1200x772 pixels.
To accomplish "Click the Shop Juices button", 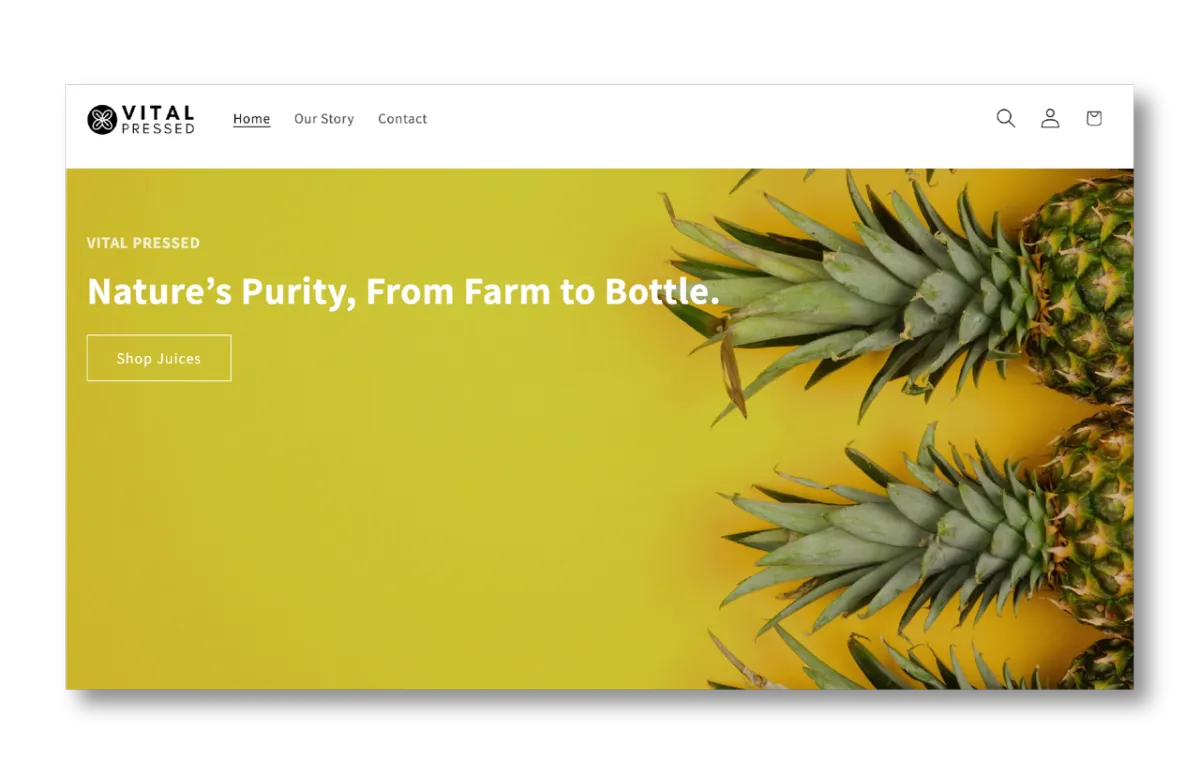I will pos(159,358).
